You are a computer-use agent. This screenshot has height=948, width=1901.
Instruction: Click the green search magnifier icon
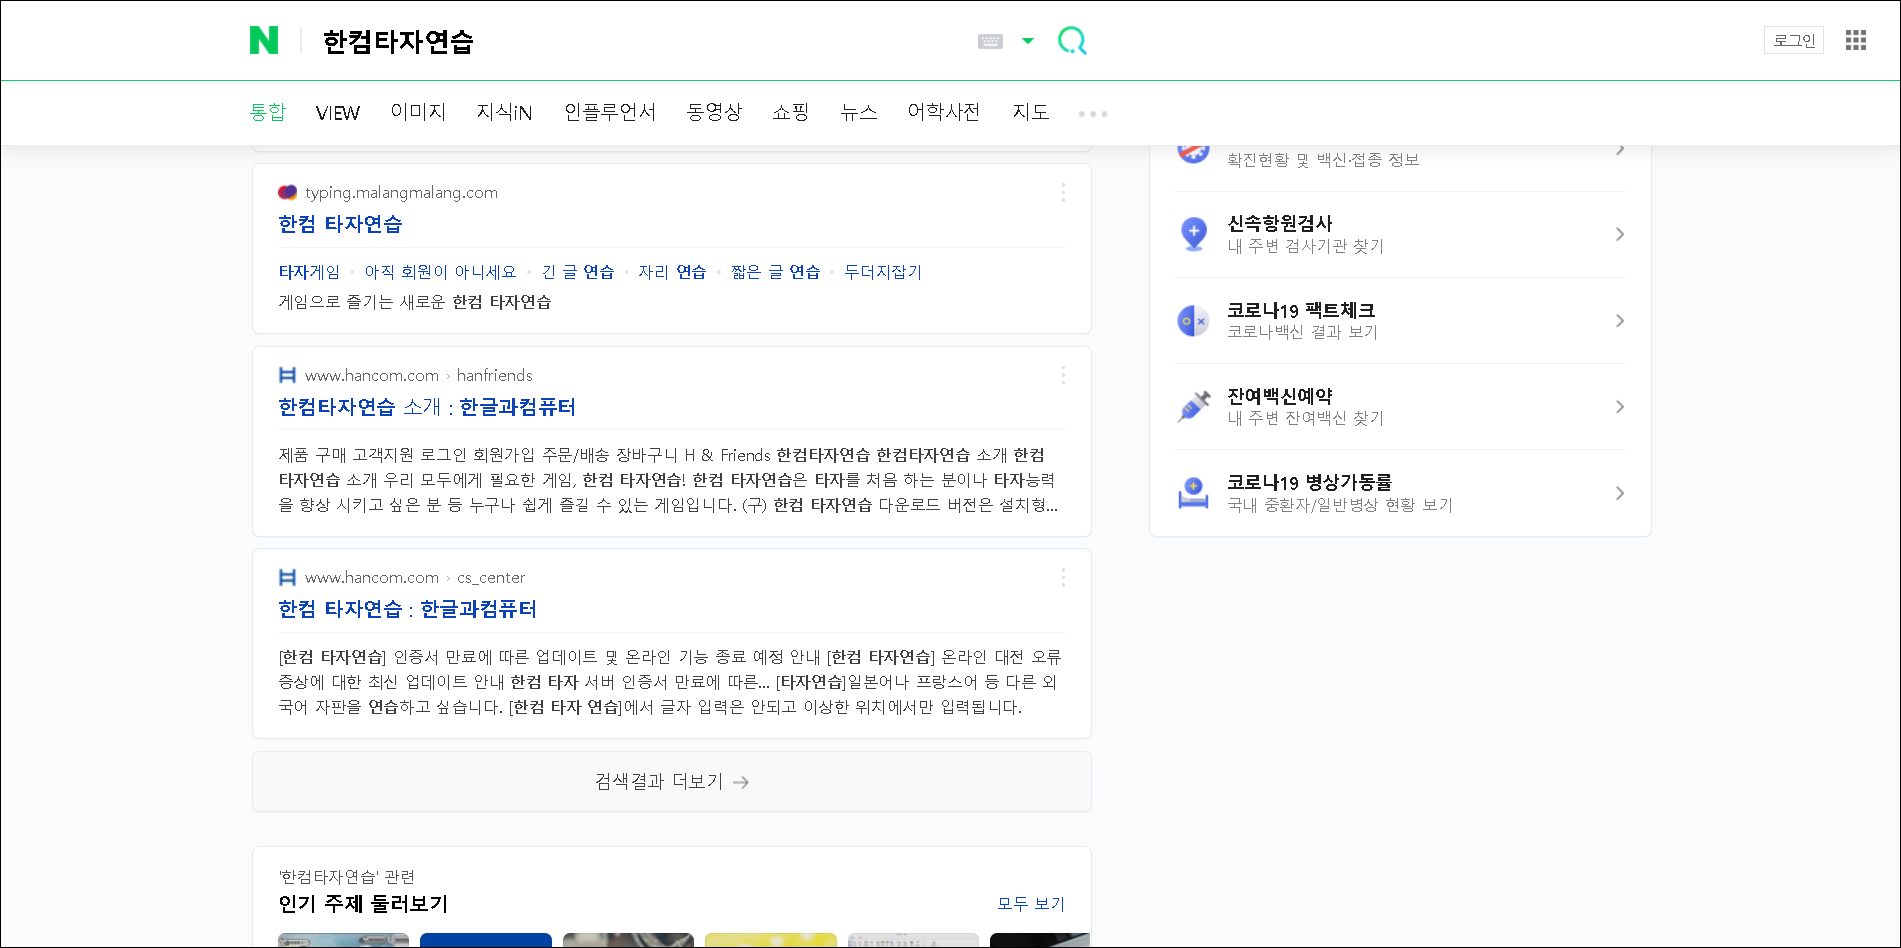1072,41
